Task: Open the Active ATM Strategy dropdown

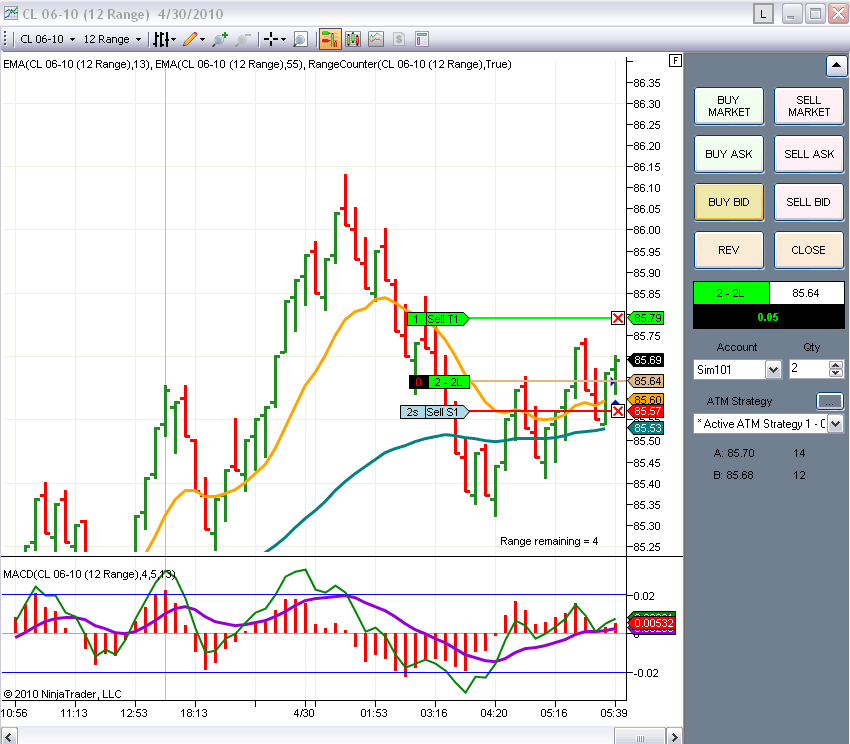Action: click(835, 424)
